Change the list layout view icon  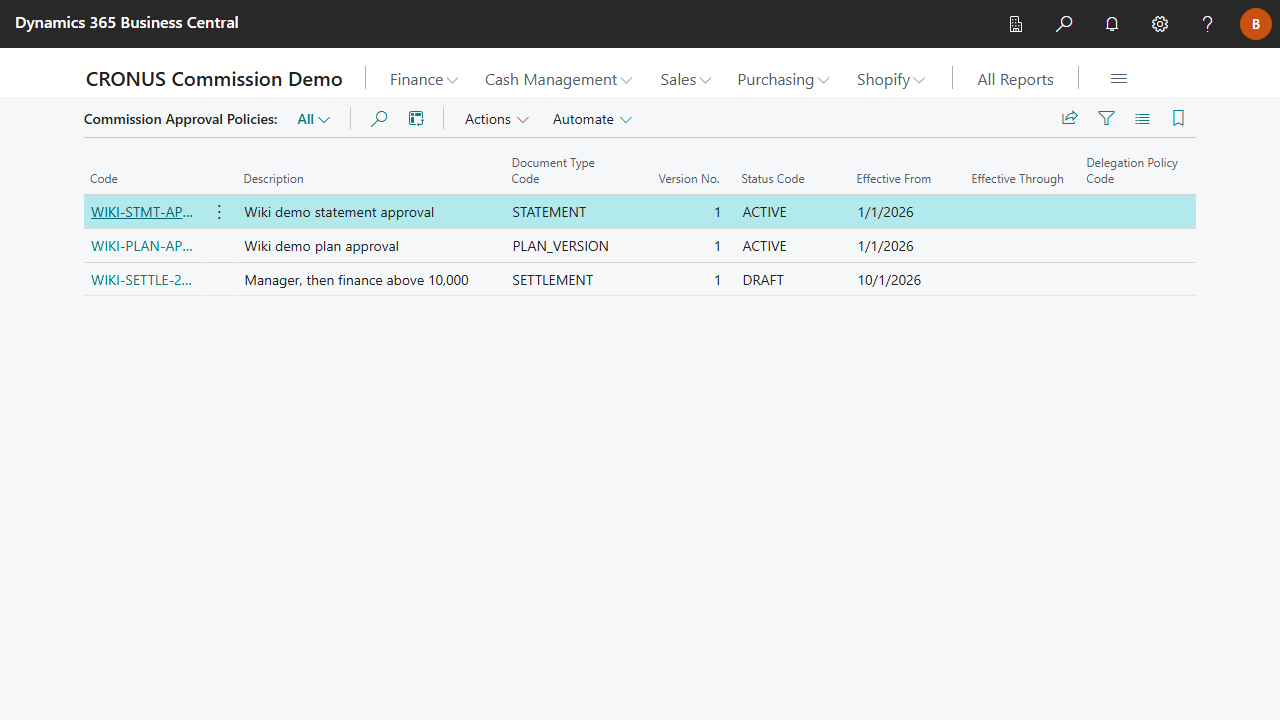click(x=1142, y=118)
